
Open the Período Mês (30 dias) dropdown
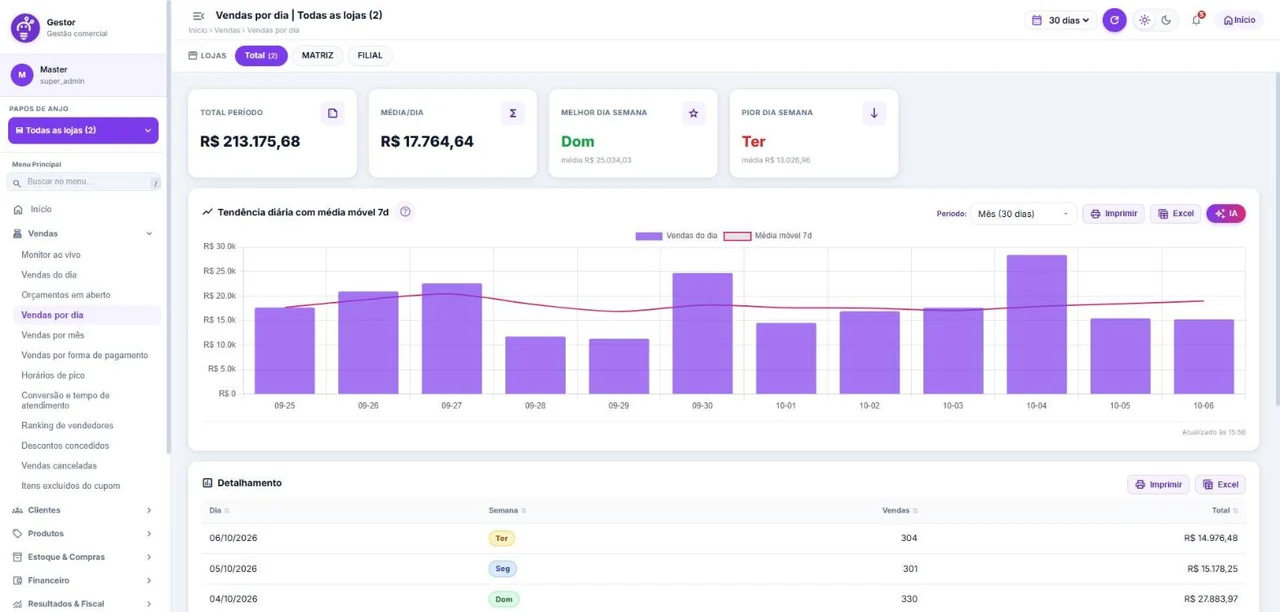point(1023,213)
